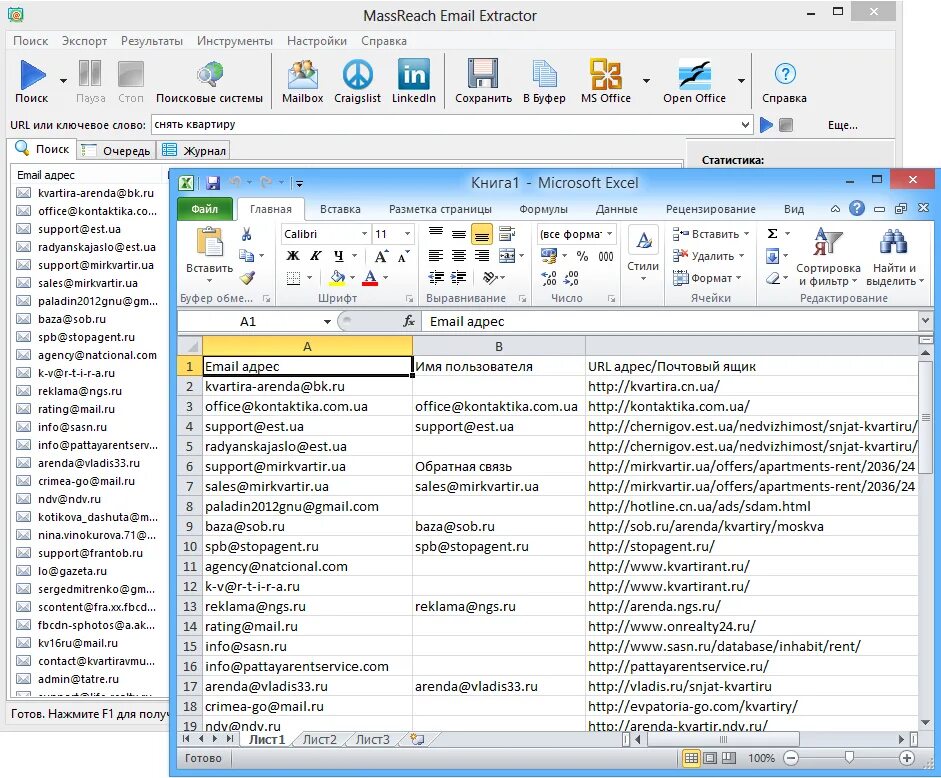The height and width of the screenshot is (778, 941).
Task: Copy results with В Буфер icon
Action: point(544,74)
